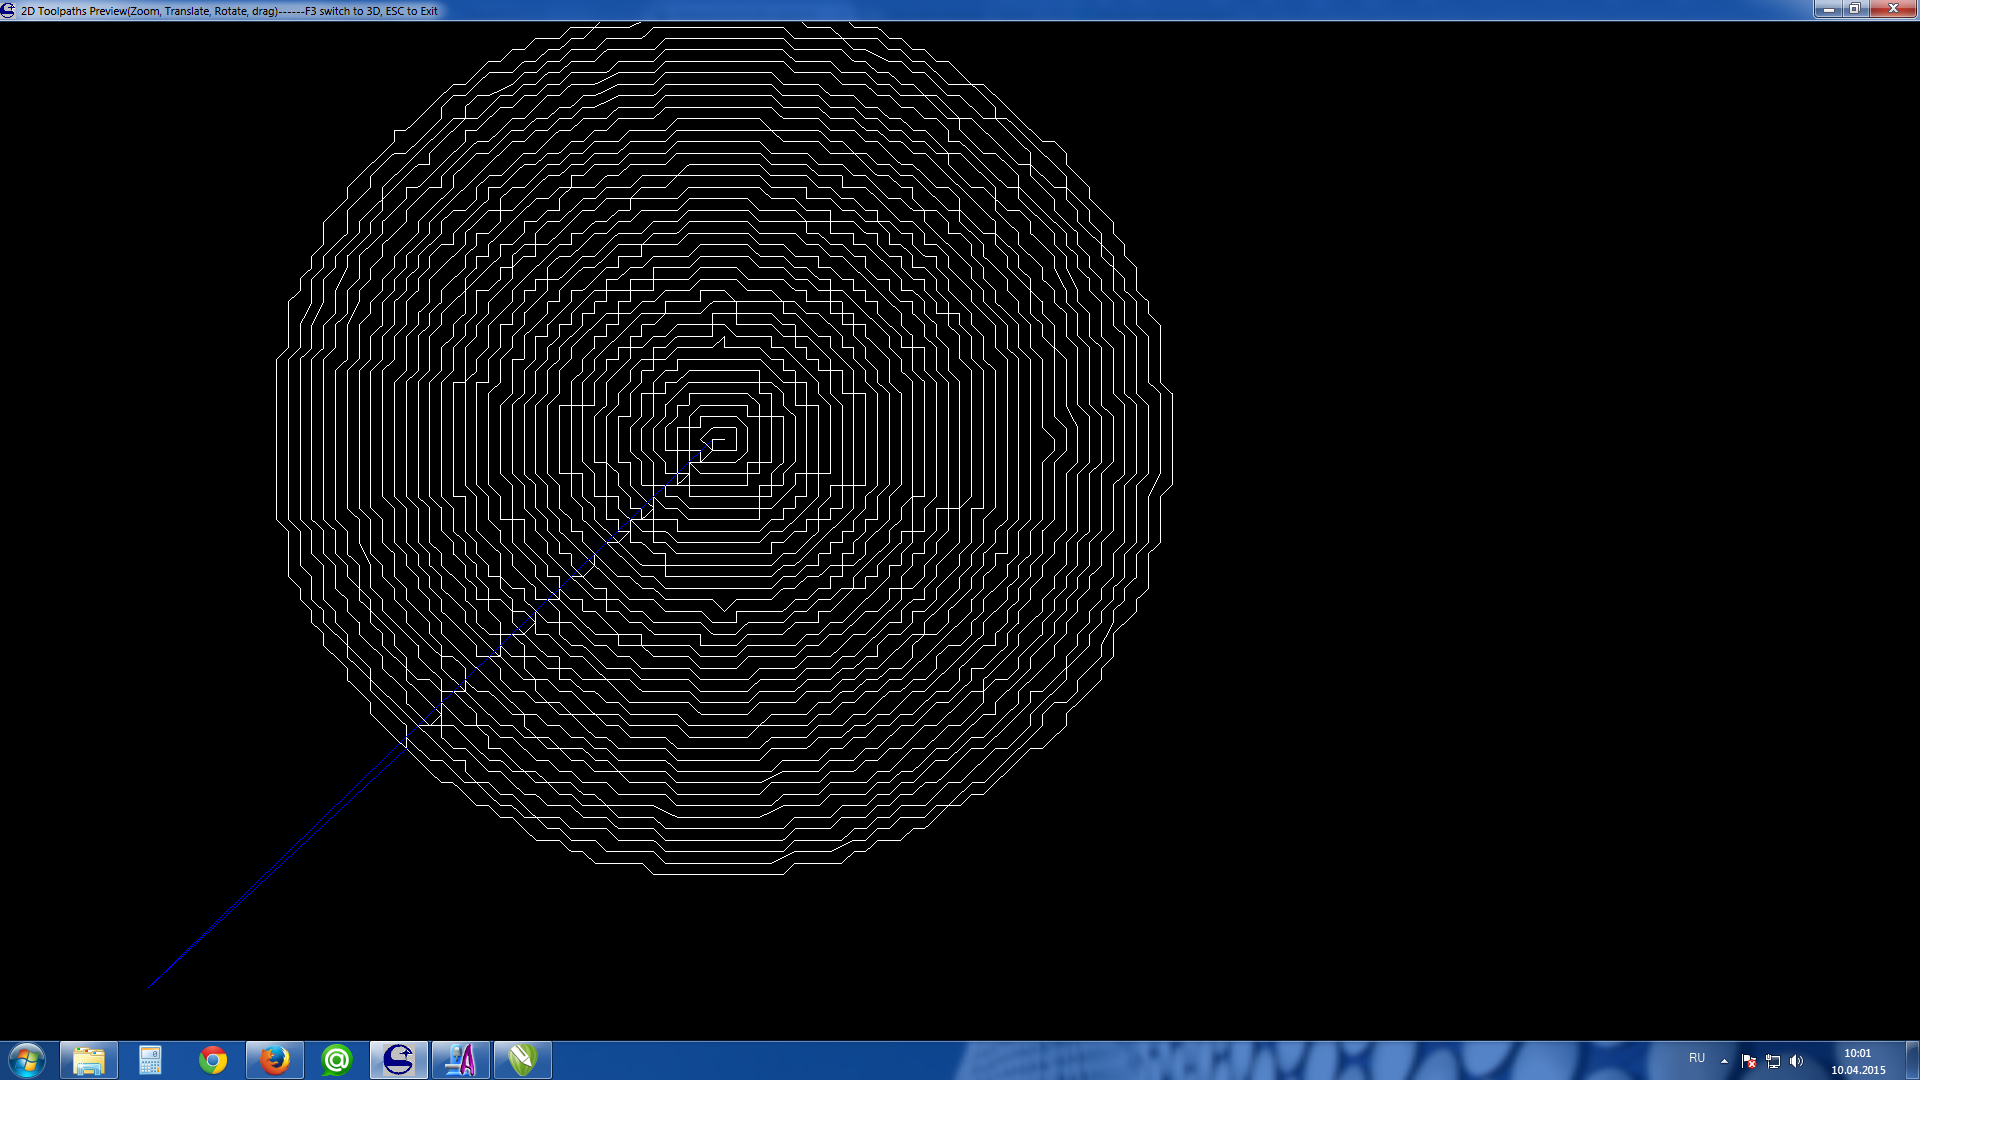2016x1140 pixels.
Task: Open the clock showing 10:01
Action: [x=1857, y=1061]
